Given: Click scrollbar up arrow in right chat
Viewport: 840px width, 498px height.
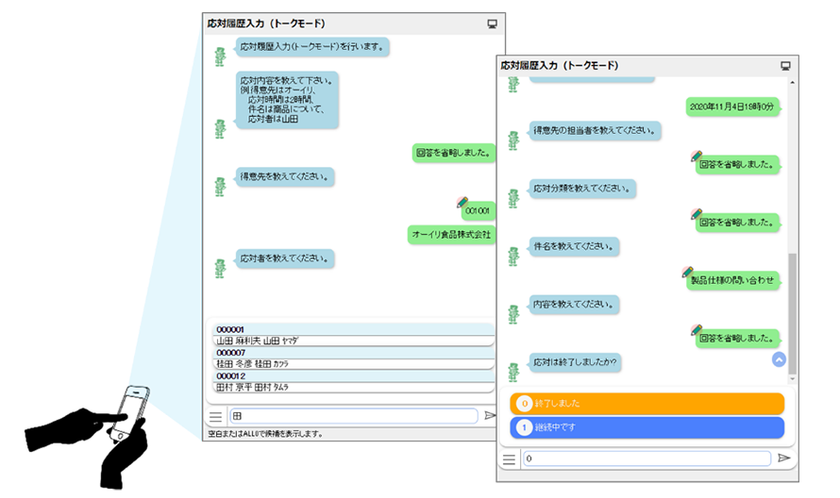Looking at the screenshot, I should (792, 82).
